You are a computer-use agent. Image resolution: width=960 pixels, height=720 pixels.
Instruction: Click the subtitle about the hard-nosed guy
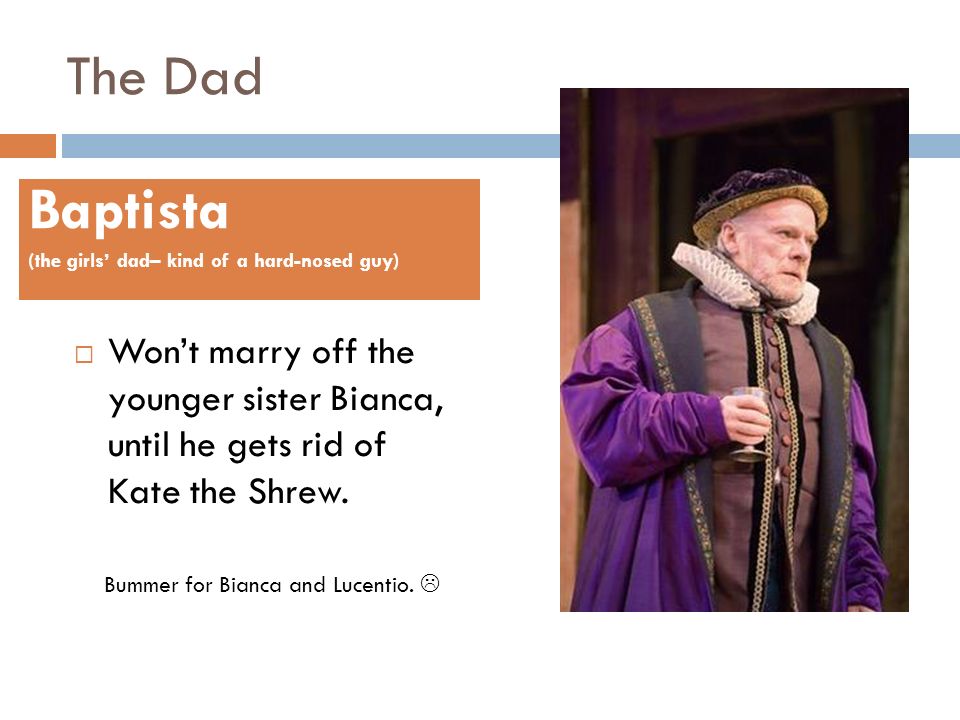[x=214, y=261]
